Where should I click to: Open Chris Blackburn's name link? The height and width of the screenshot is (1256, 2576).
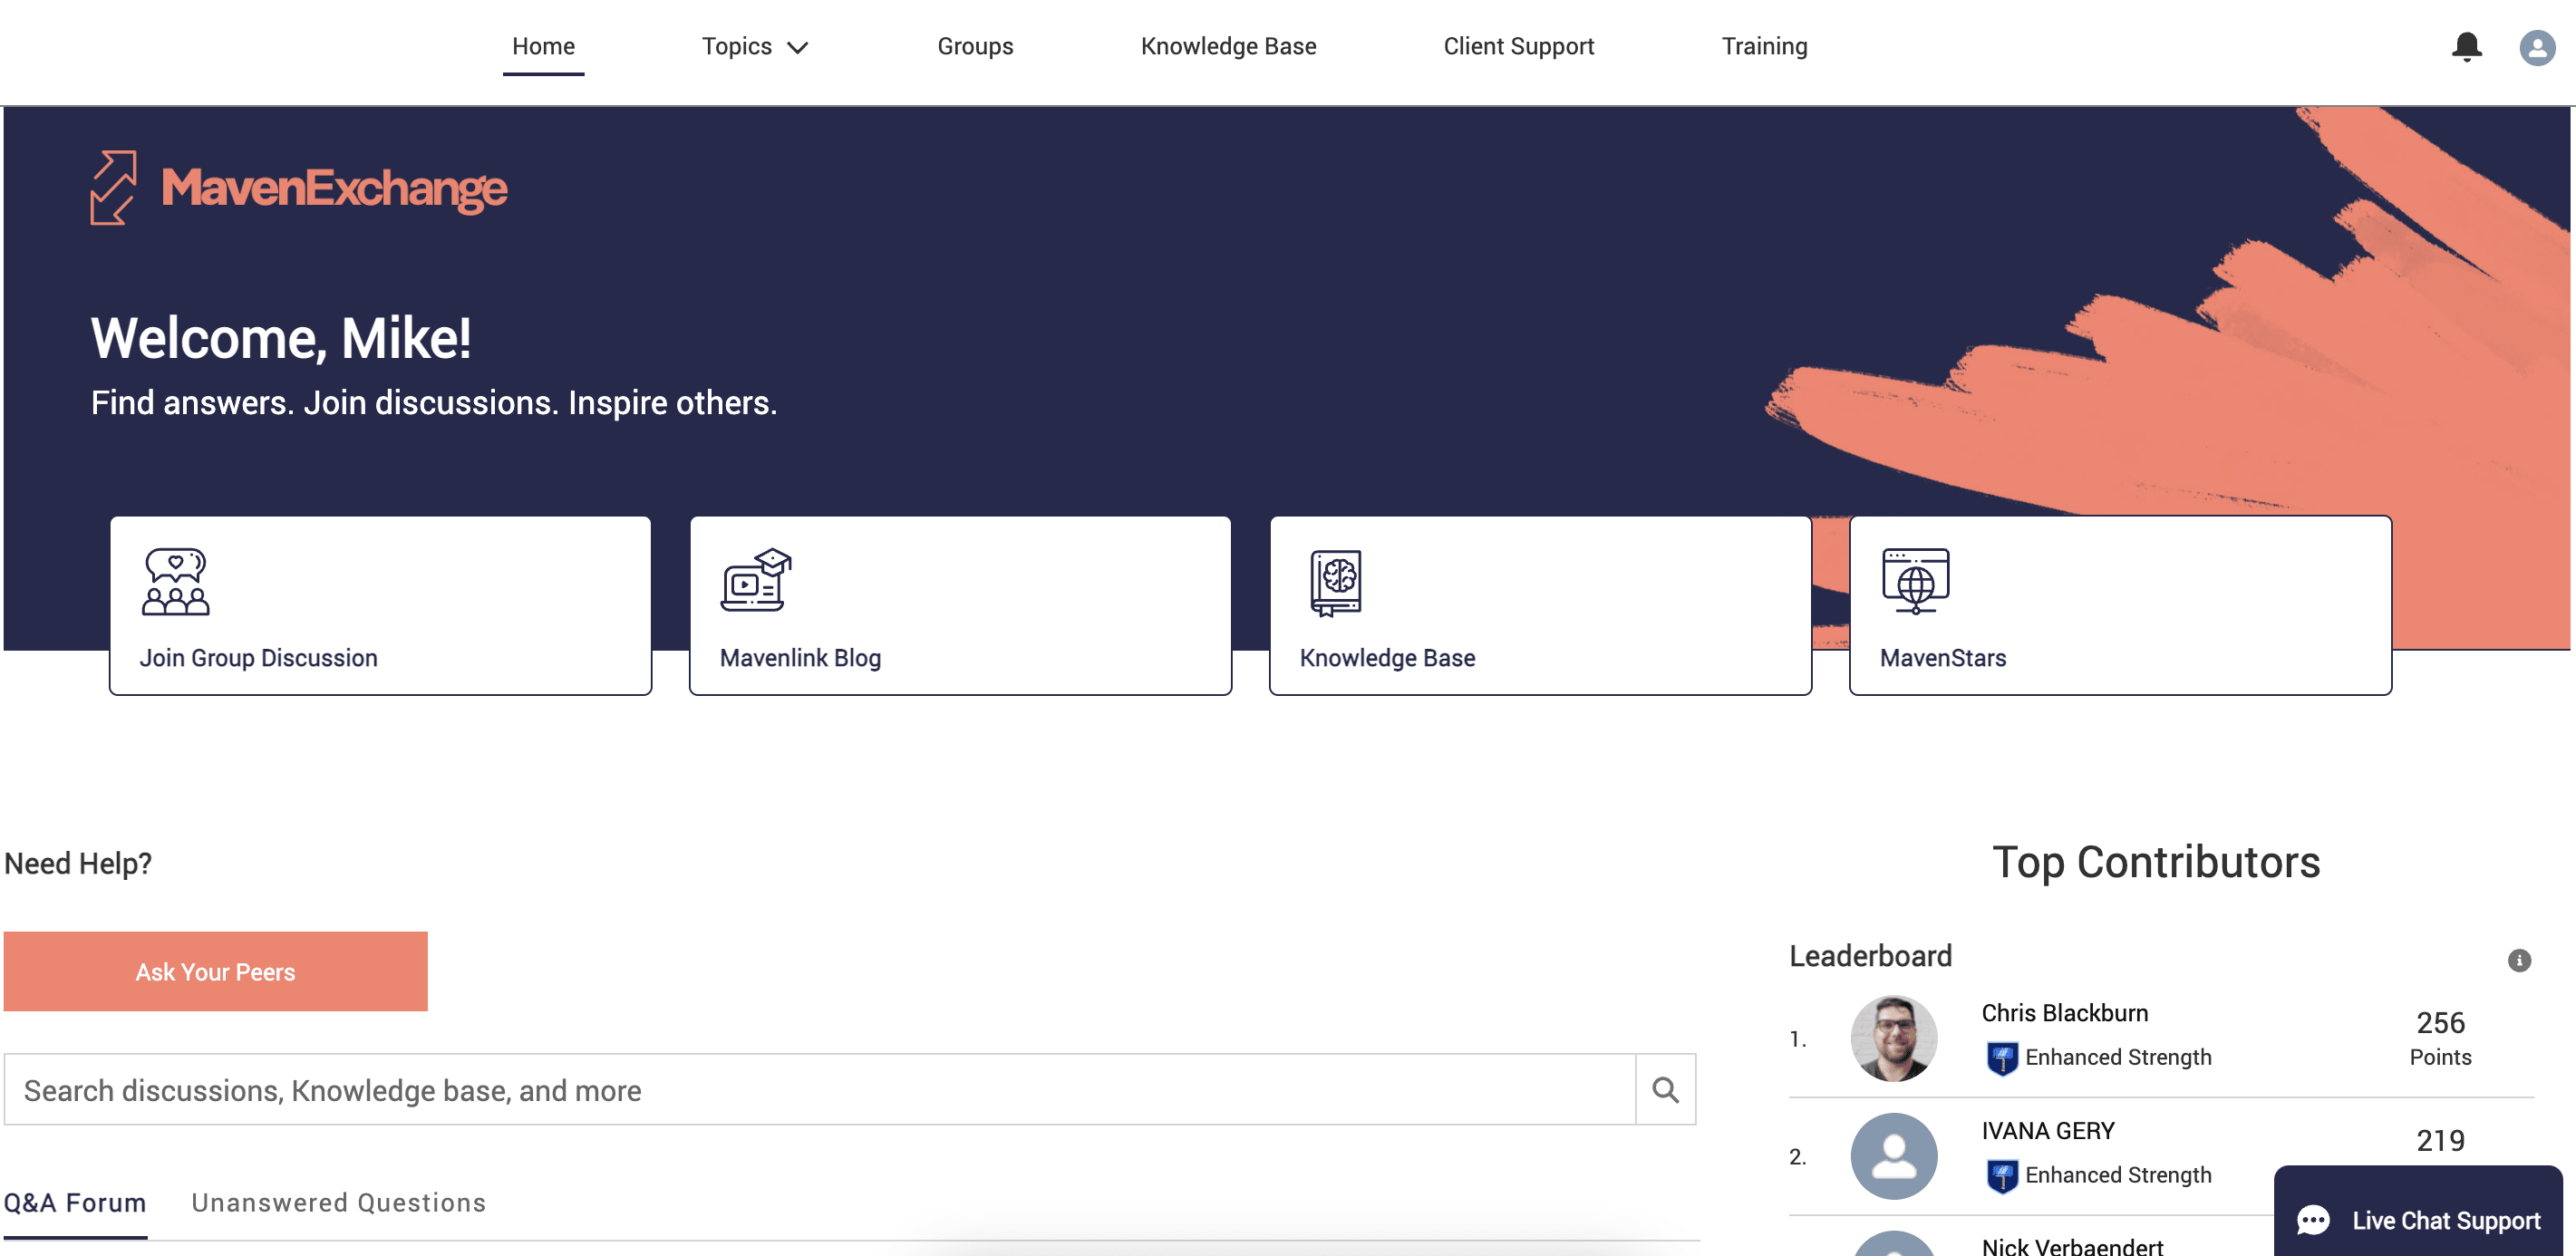[2064, 1013]
